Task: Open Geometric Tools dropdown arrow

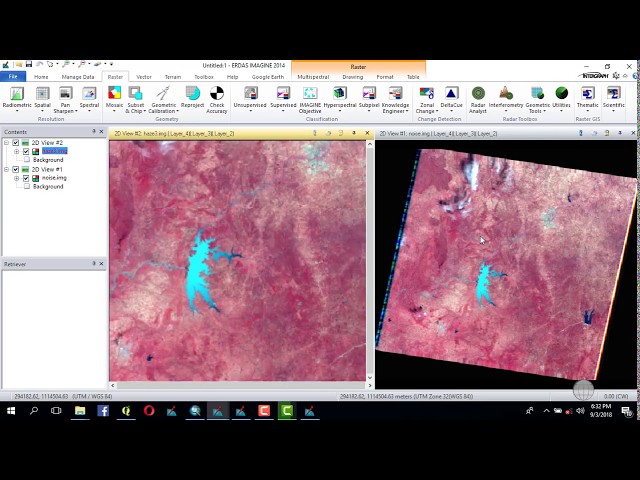Action: click(x=544, y=111)
